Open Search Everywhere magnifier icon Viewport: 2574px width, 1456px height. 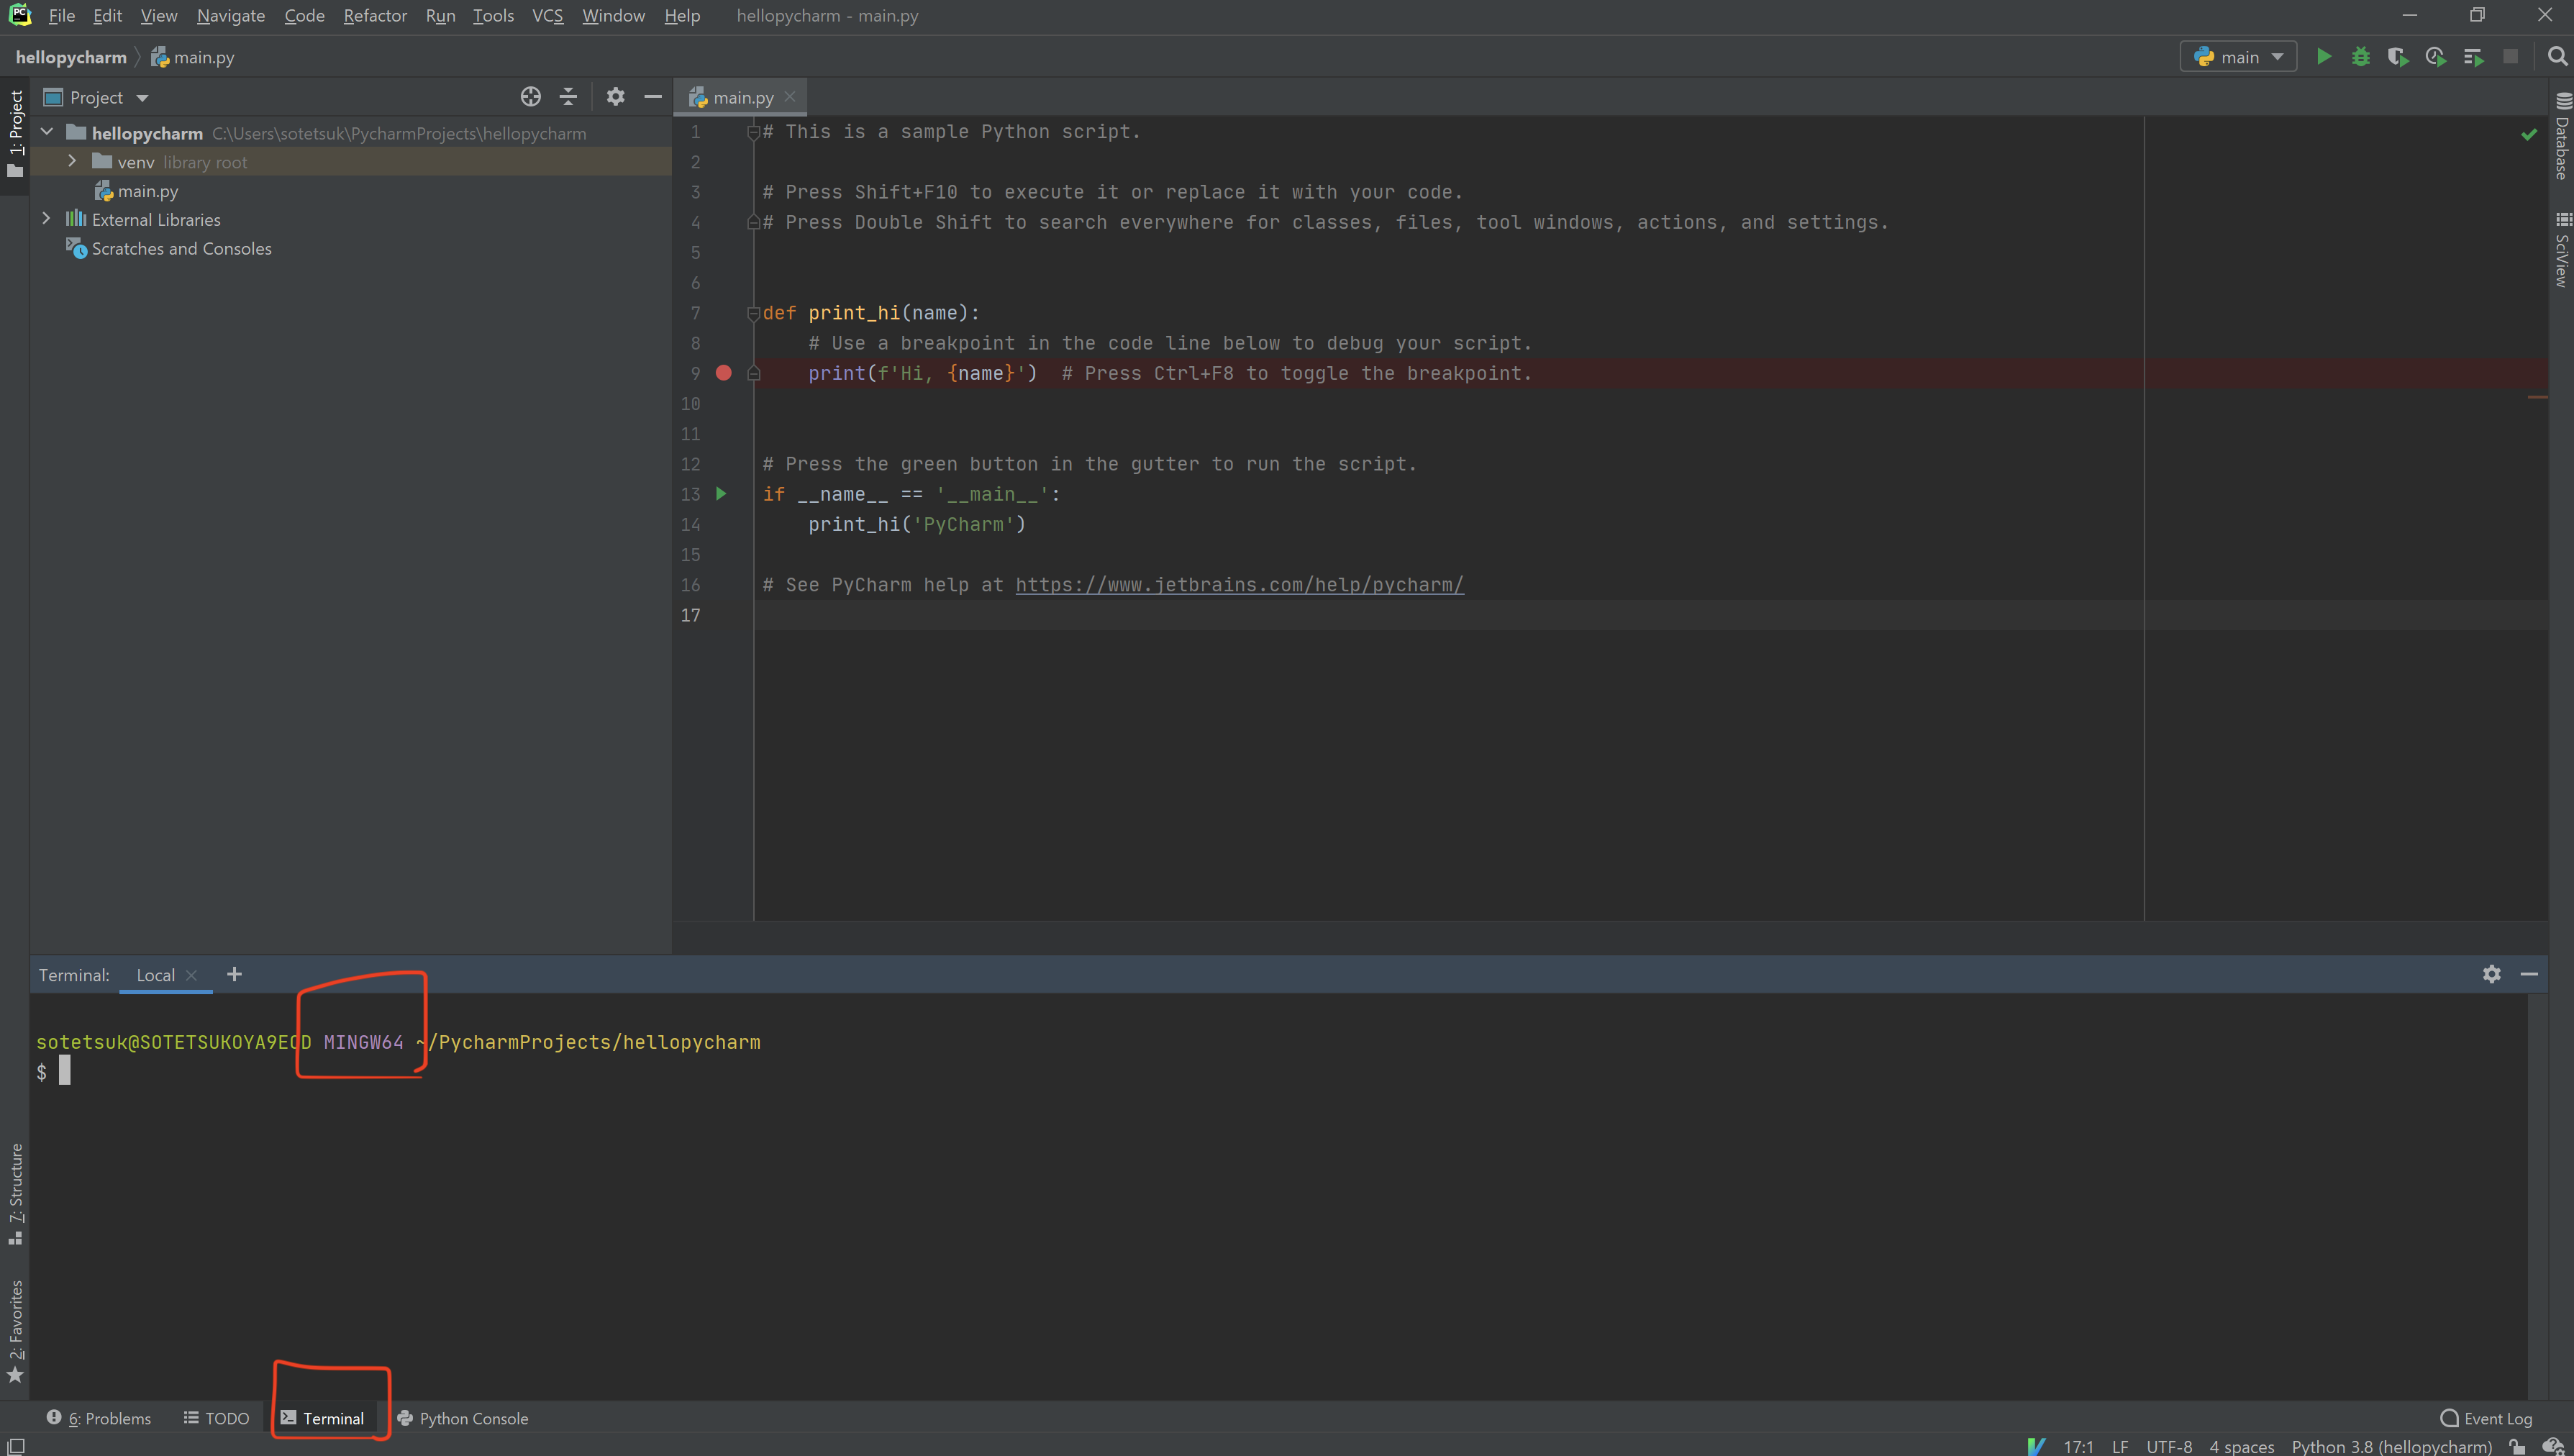click(x=2557, y=57)
